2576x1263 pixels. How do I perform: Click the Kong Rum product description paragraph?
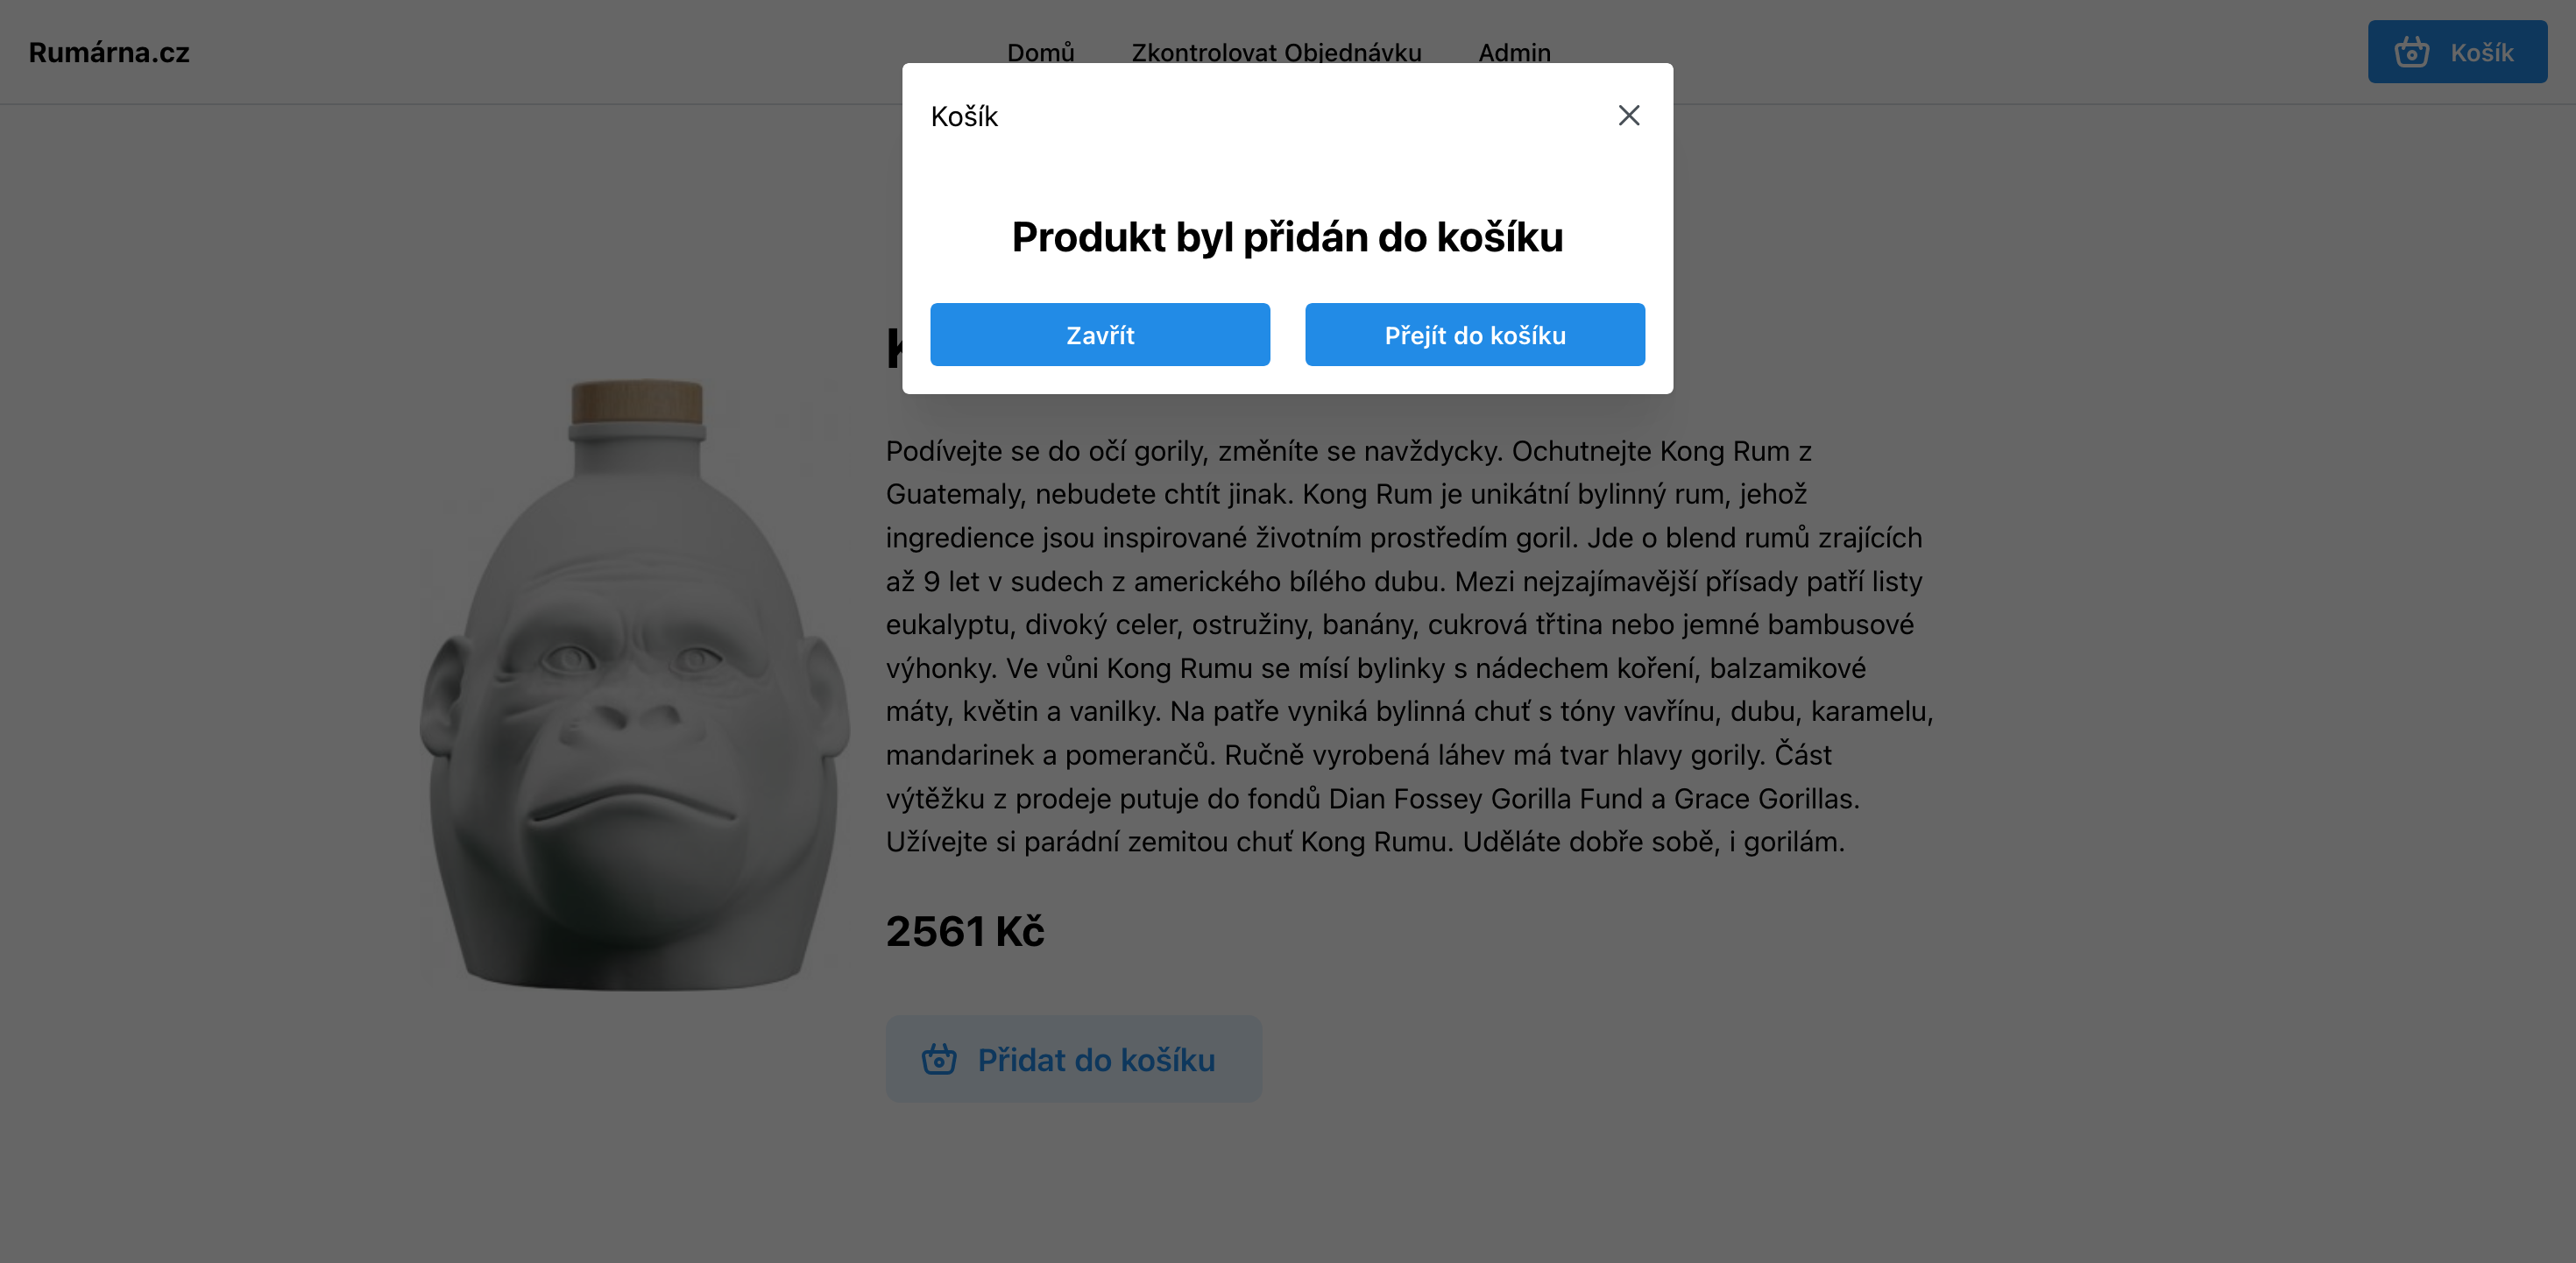[x=1409, y=646]
